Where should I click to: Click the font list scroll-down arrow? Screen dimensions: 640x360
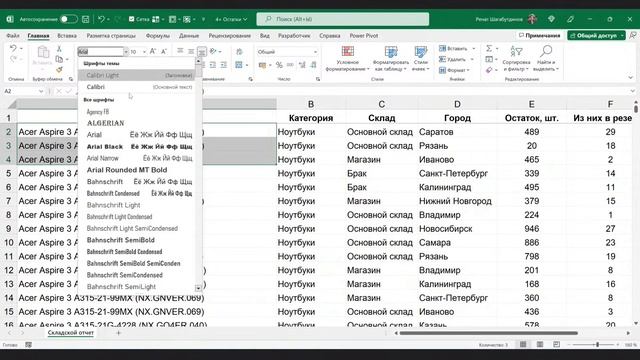(x=198, y=288)
